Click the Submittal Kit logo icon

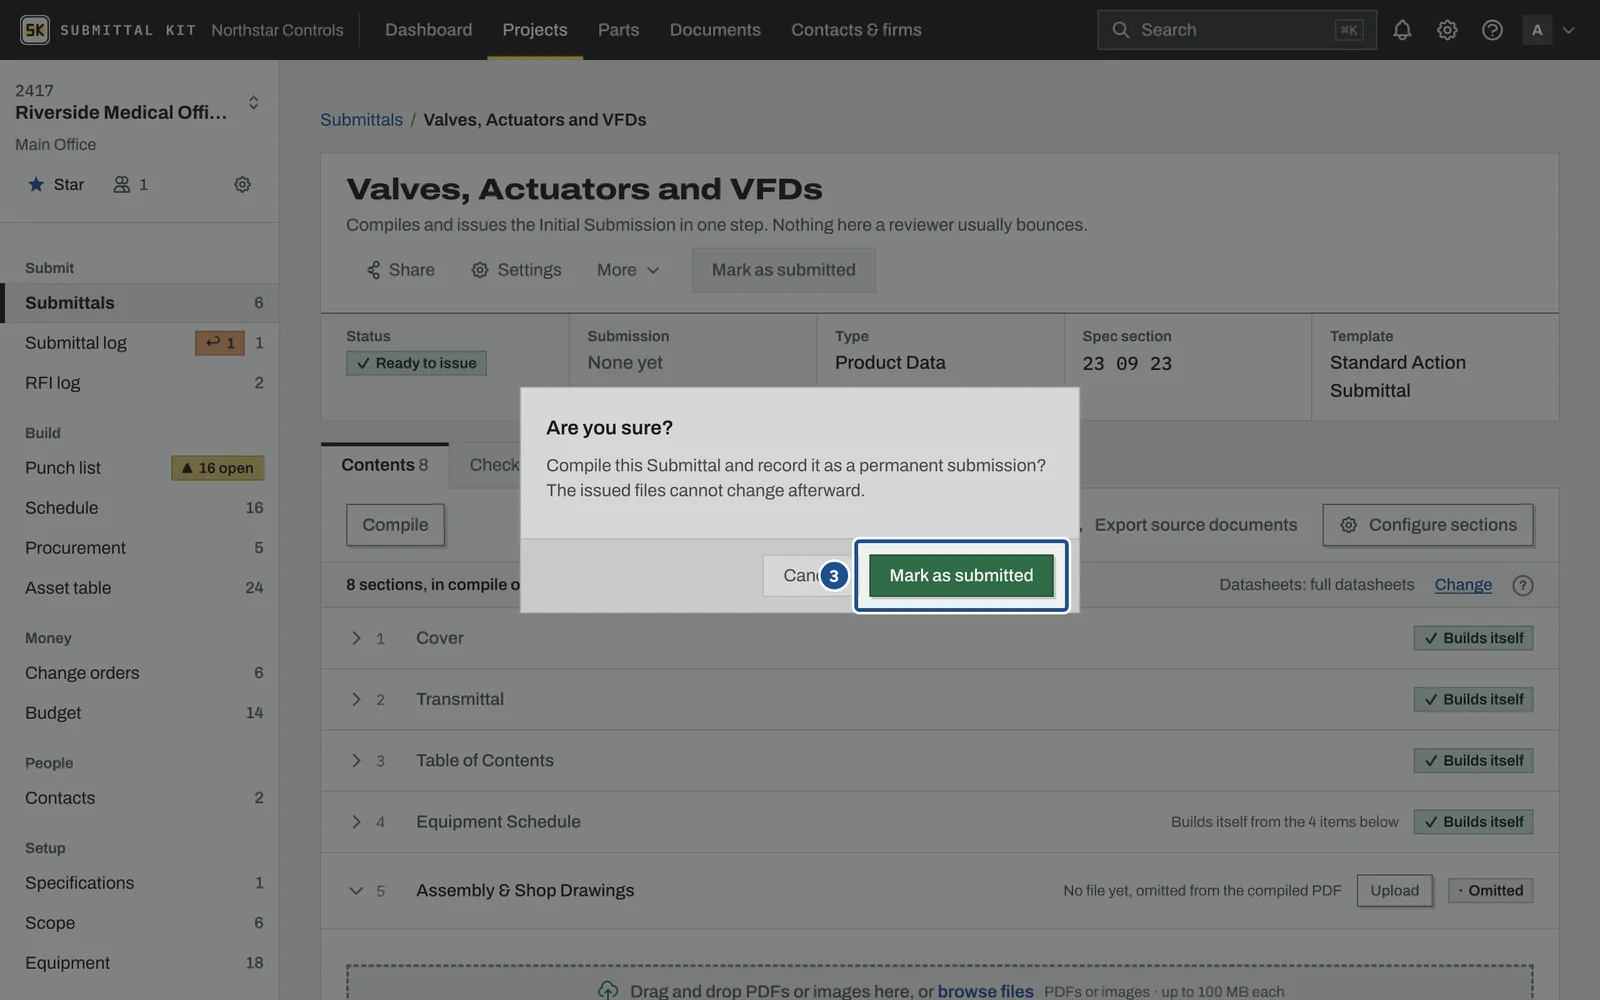tap(34, 30)
